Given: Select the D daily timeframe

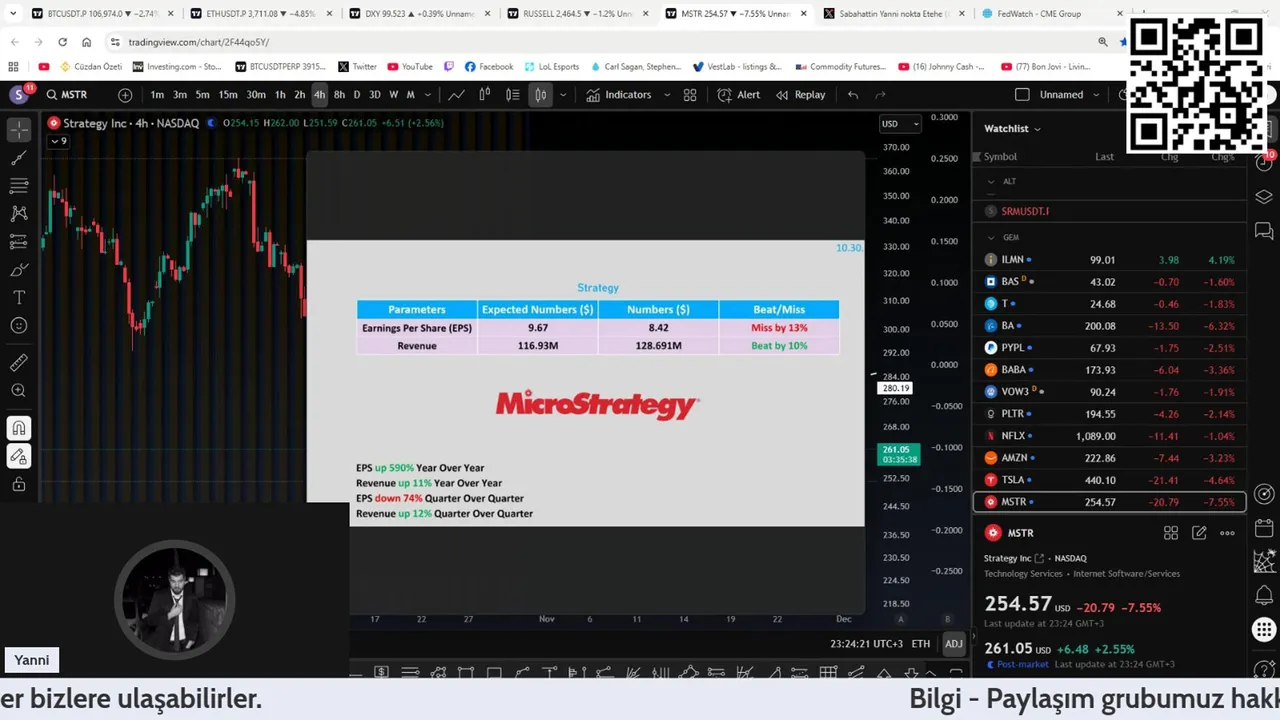Looking at the screenshot, I should pyautogui.click(x=357, y=95).
